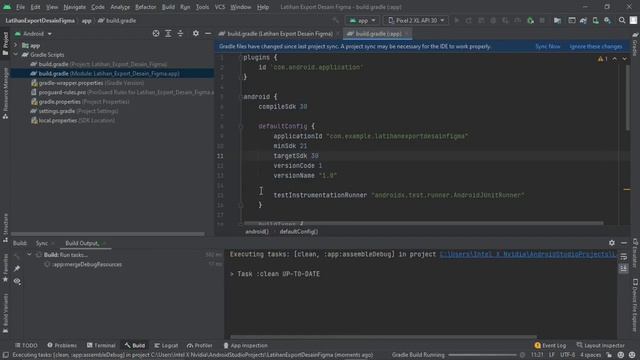Open the Event Log
The image size is (640, 360).
point(550,345)
